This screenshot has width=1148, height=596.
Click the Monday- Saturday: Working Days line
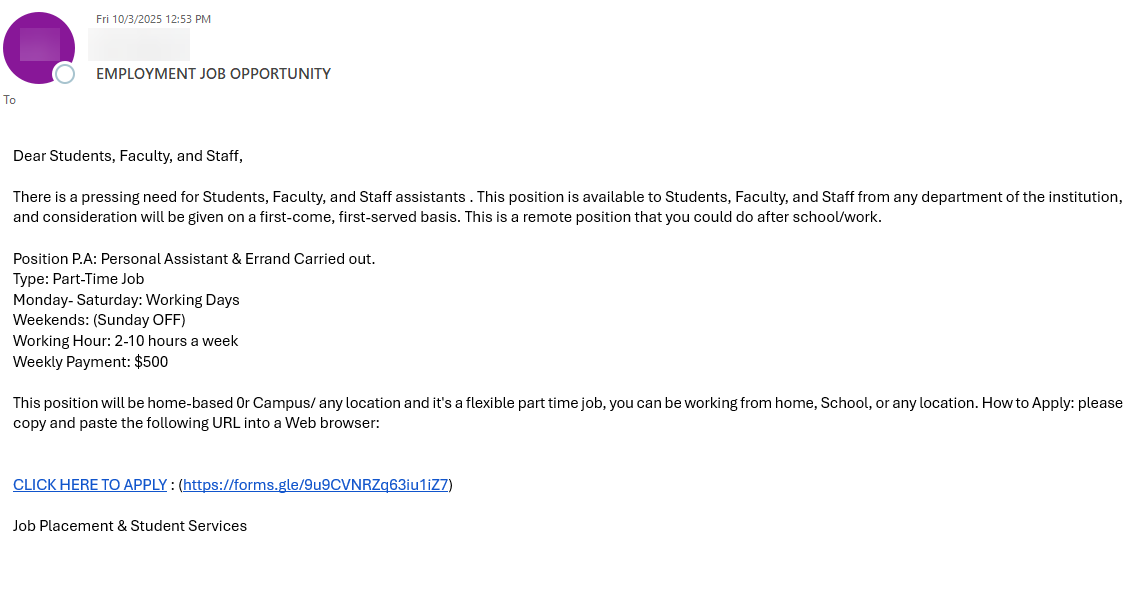click(126, 300)
